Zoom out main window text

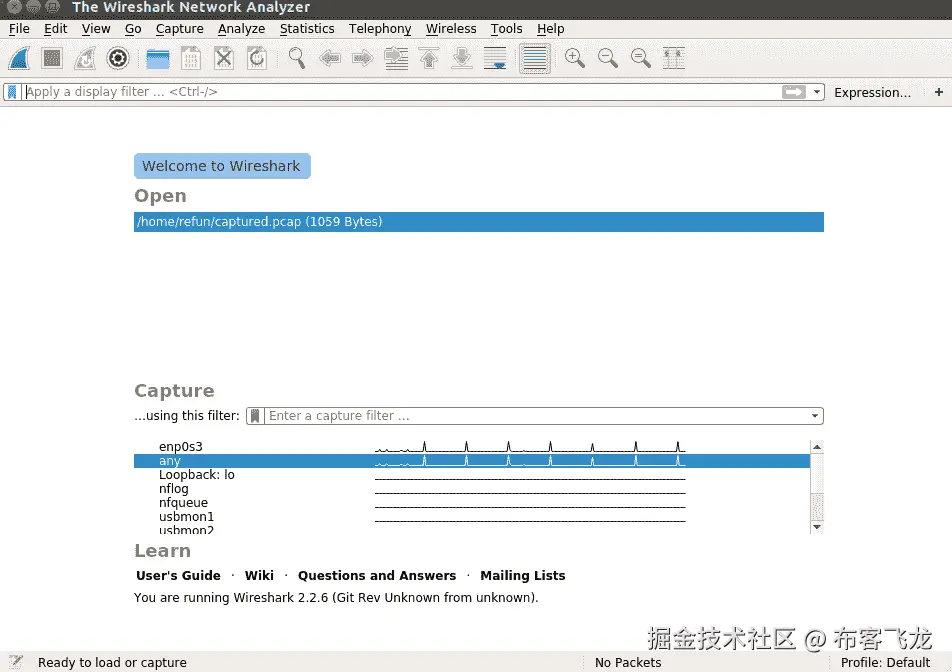[x=608, y=58]
